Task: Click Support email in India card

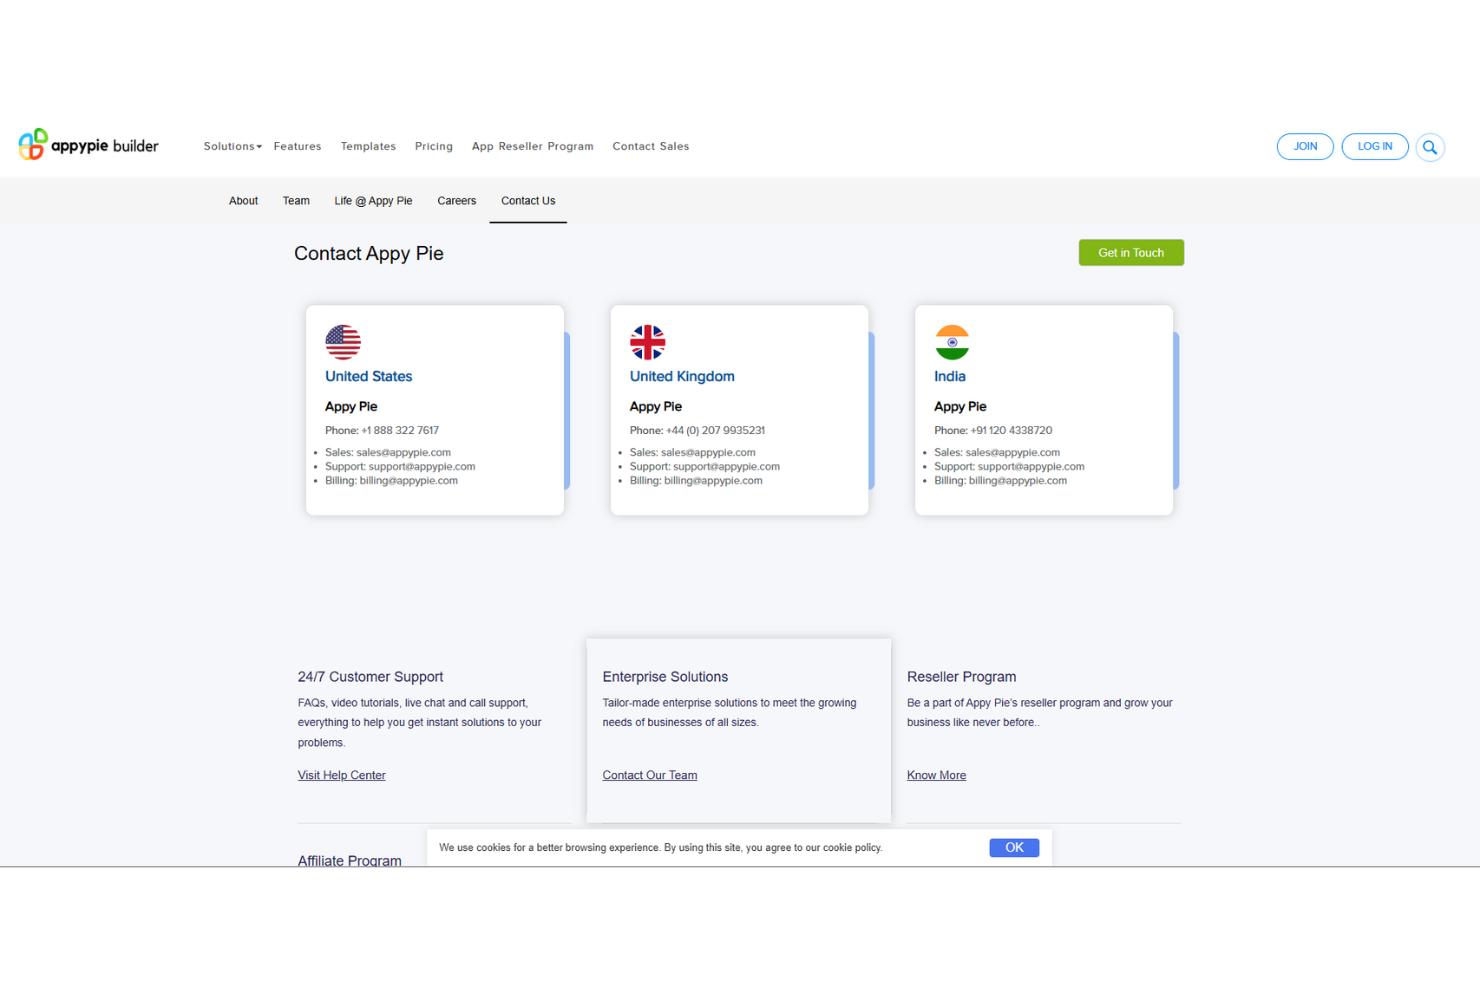Action: click(1031, 466)
